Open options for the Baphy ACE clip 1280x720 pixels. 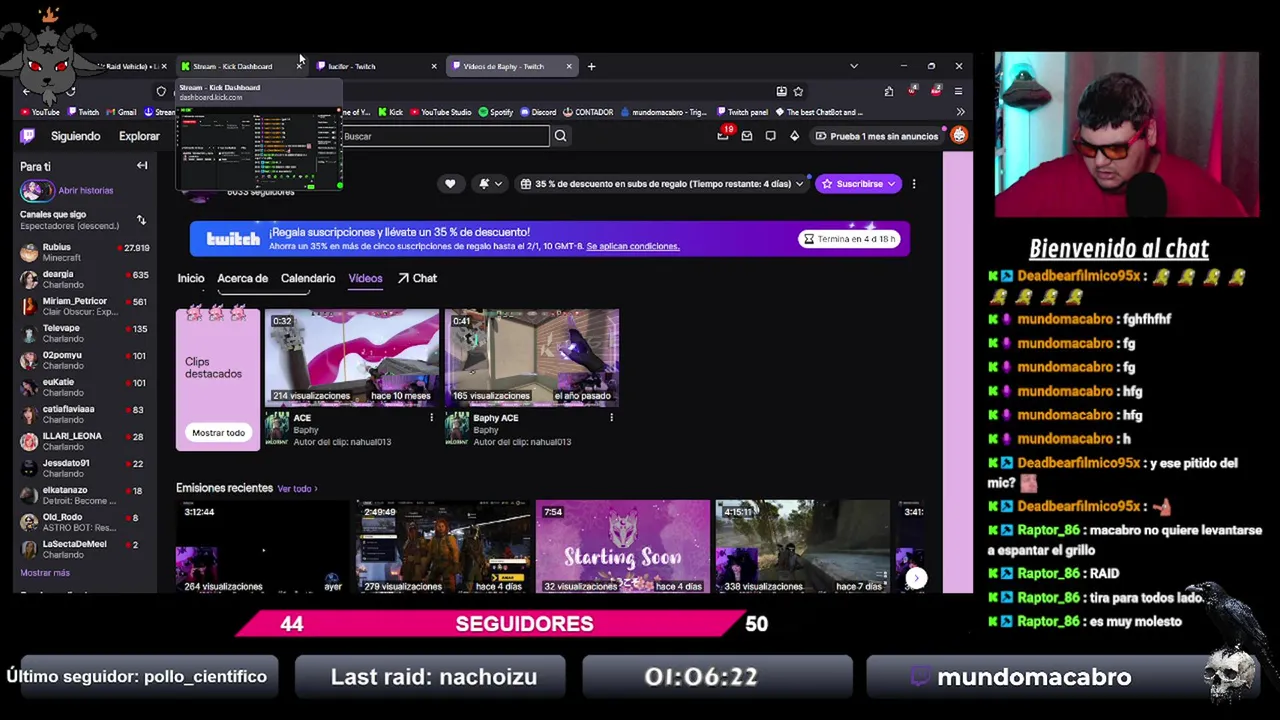tap(611, 418)
